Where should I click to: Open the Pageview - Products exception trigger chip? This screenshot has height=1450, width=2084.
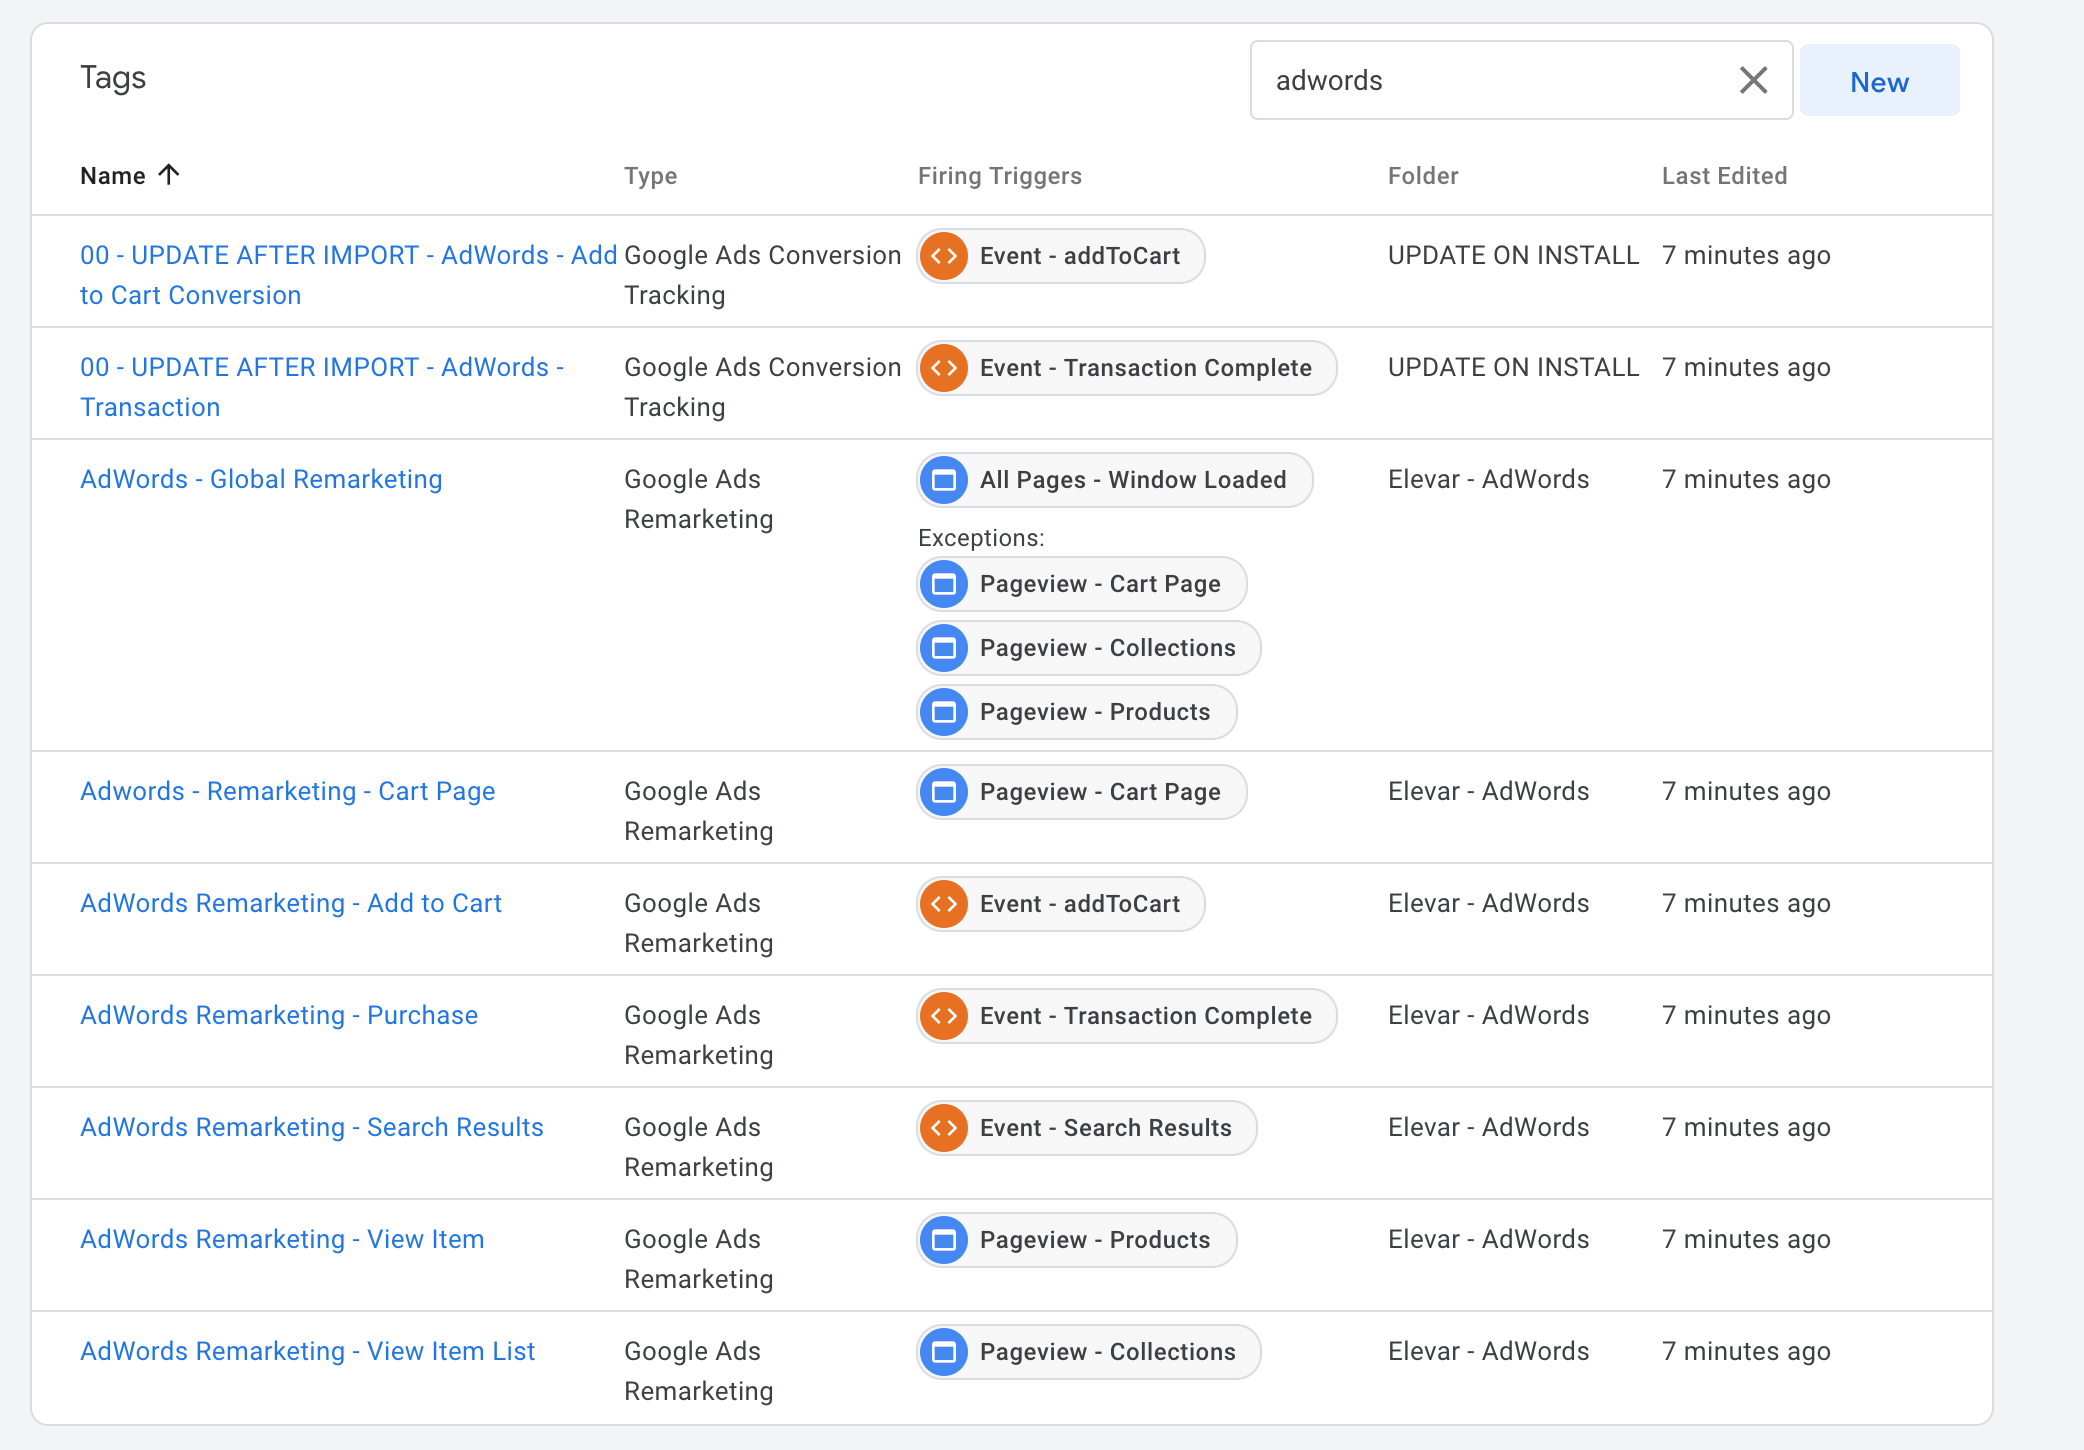click(x=1077, y=712)
